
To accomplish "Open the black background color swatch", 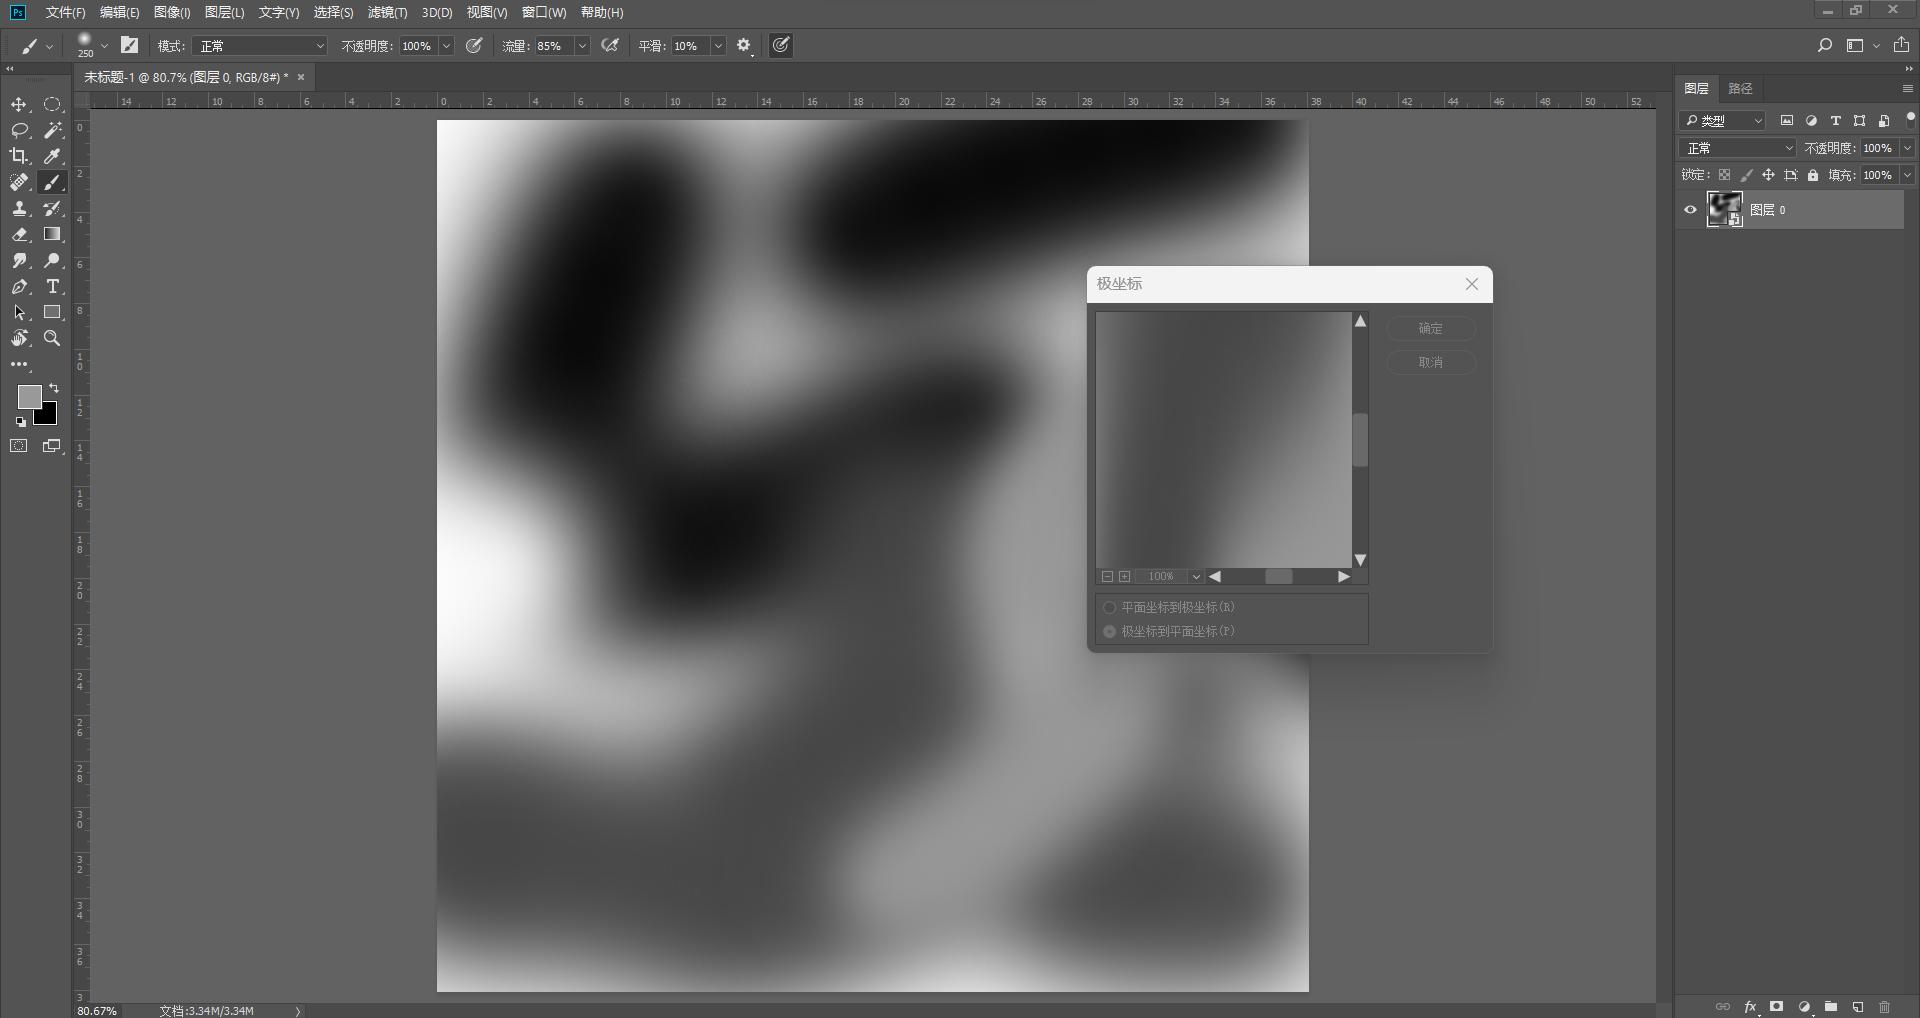I will [48, 416].
